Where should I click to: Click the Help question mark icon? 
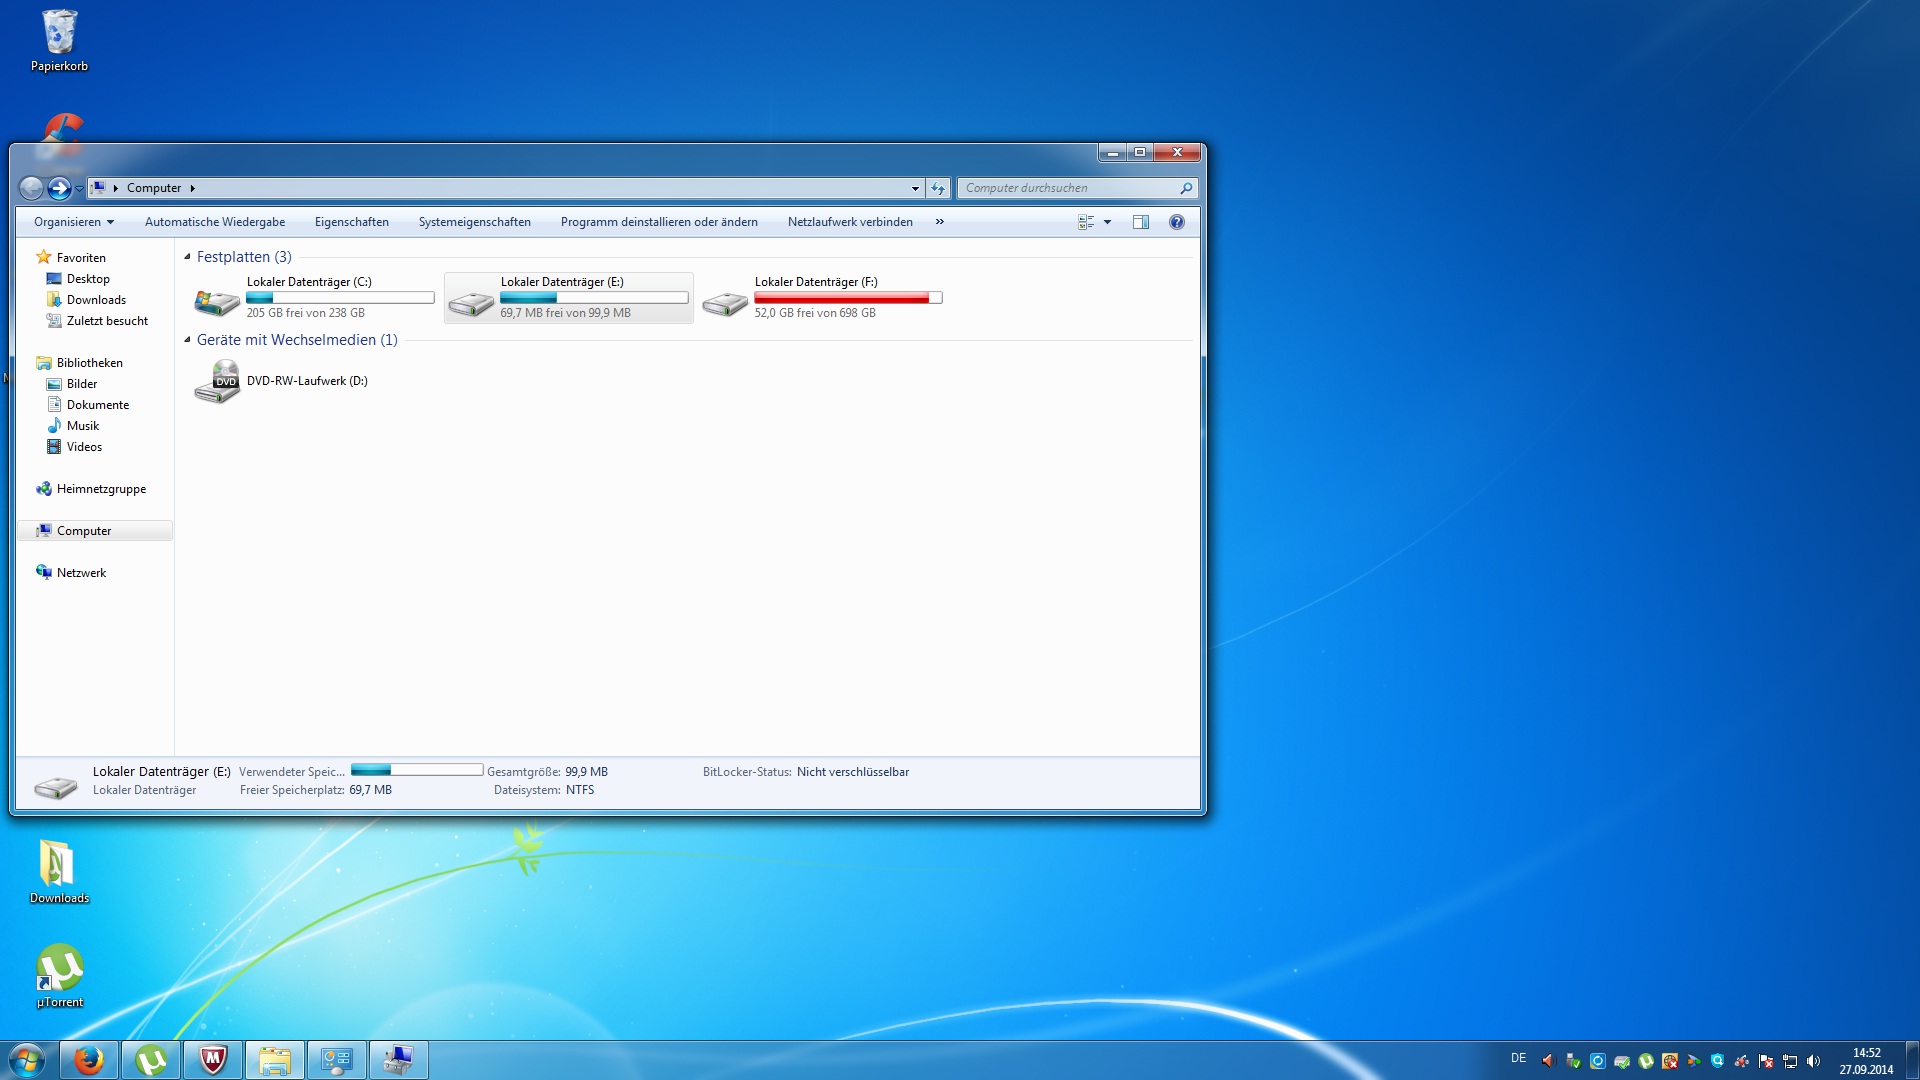pyautogui.click(x=1177, y=222)
